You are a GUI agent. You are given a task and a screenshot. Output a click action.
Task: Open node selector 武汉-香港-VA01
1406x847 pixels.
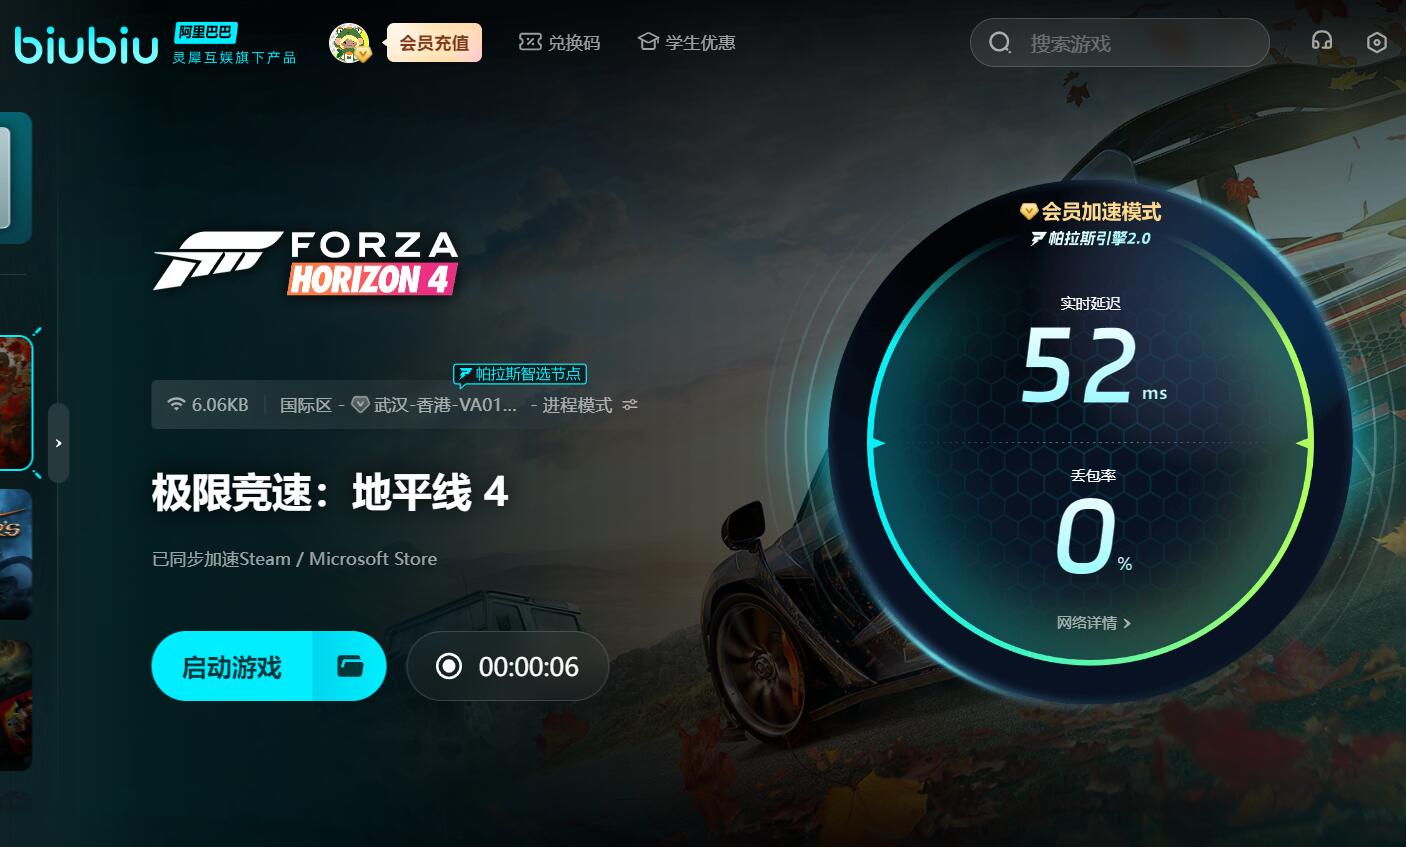pyautogui.click(x=435, y=405)
